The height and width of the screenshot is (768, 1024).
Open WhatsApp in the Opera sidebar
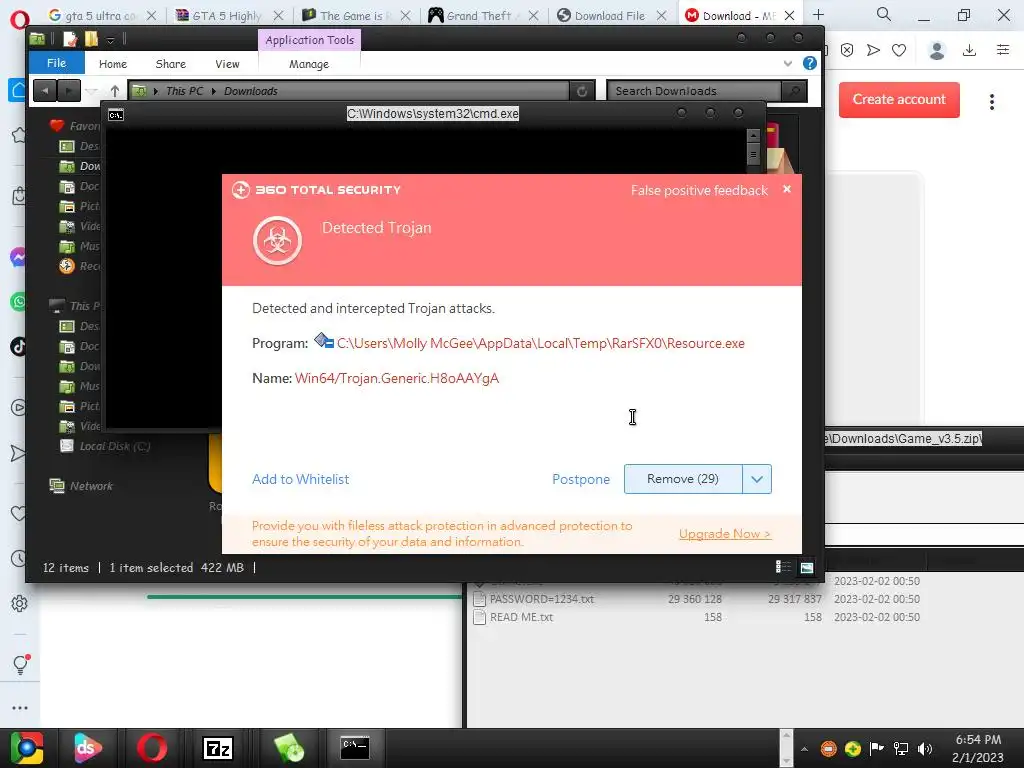pos(19,302)
